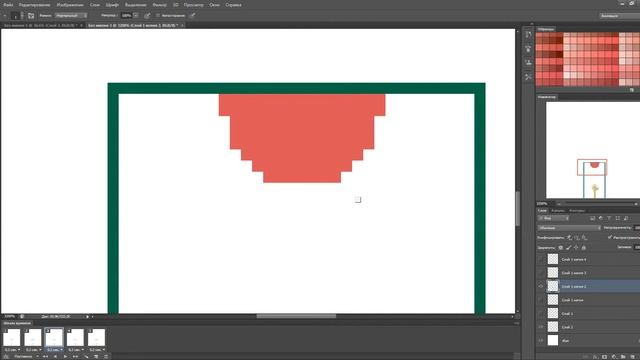Play the frame animation

65,356
